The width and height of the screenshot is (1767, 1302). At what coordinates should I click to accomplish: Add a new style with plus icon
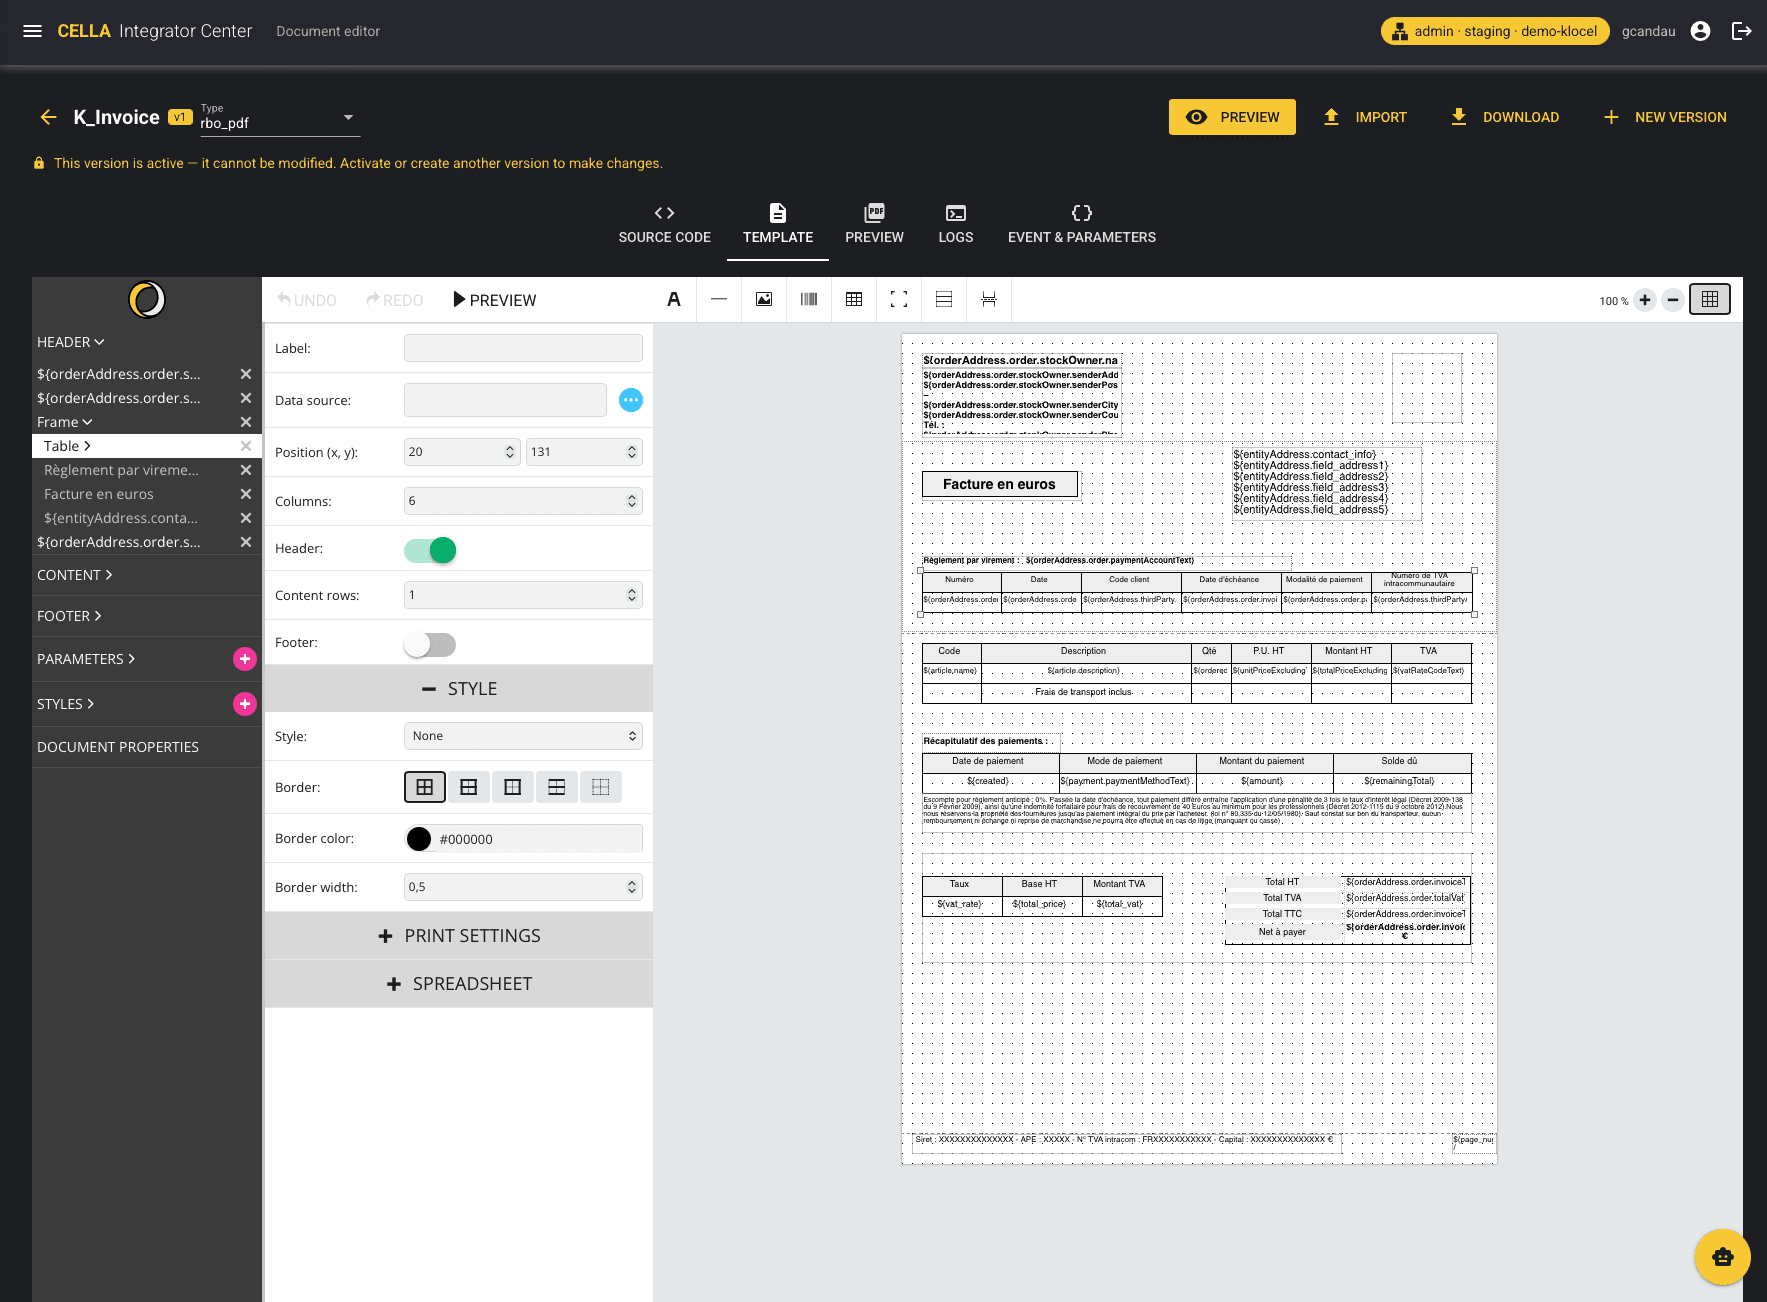click(245, 704)
